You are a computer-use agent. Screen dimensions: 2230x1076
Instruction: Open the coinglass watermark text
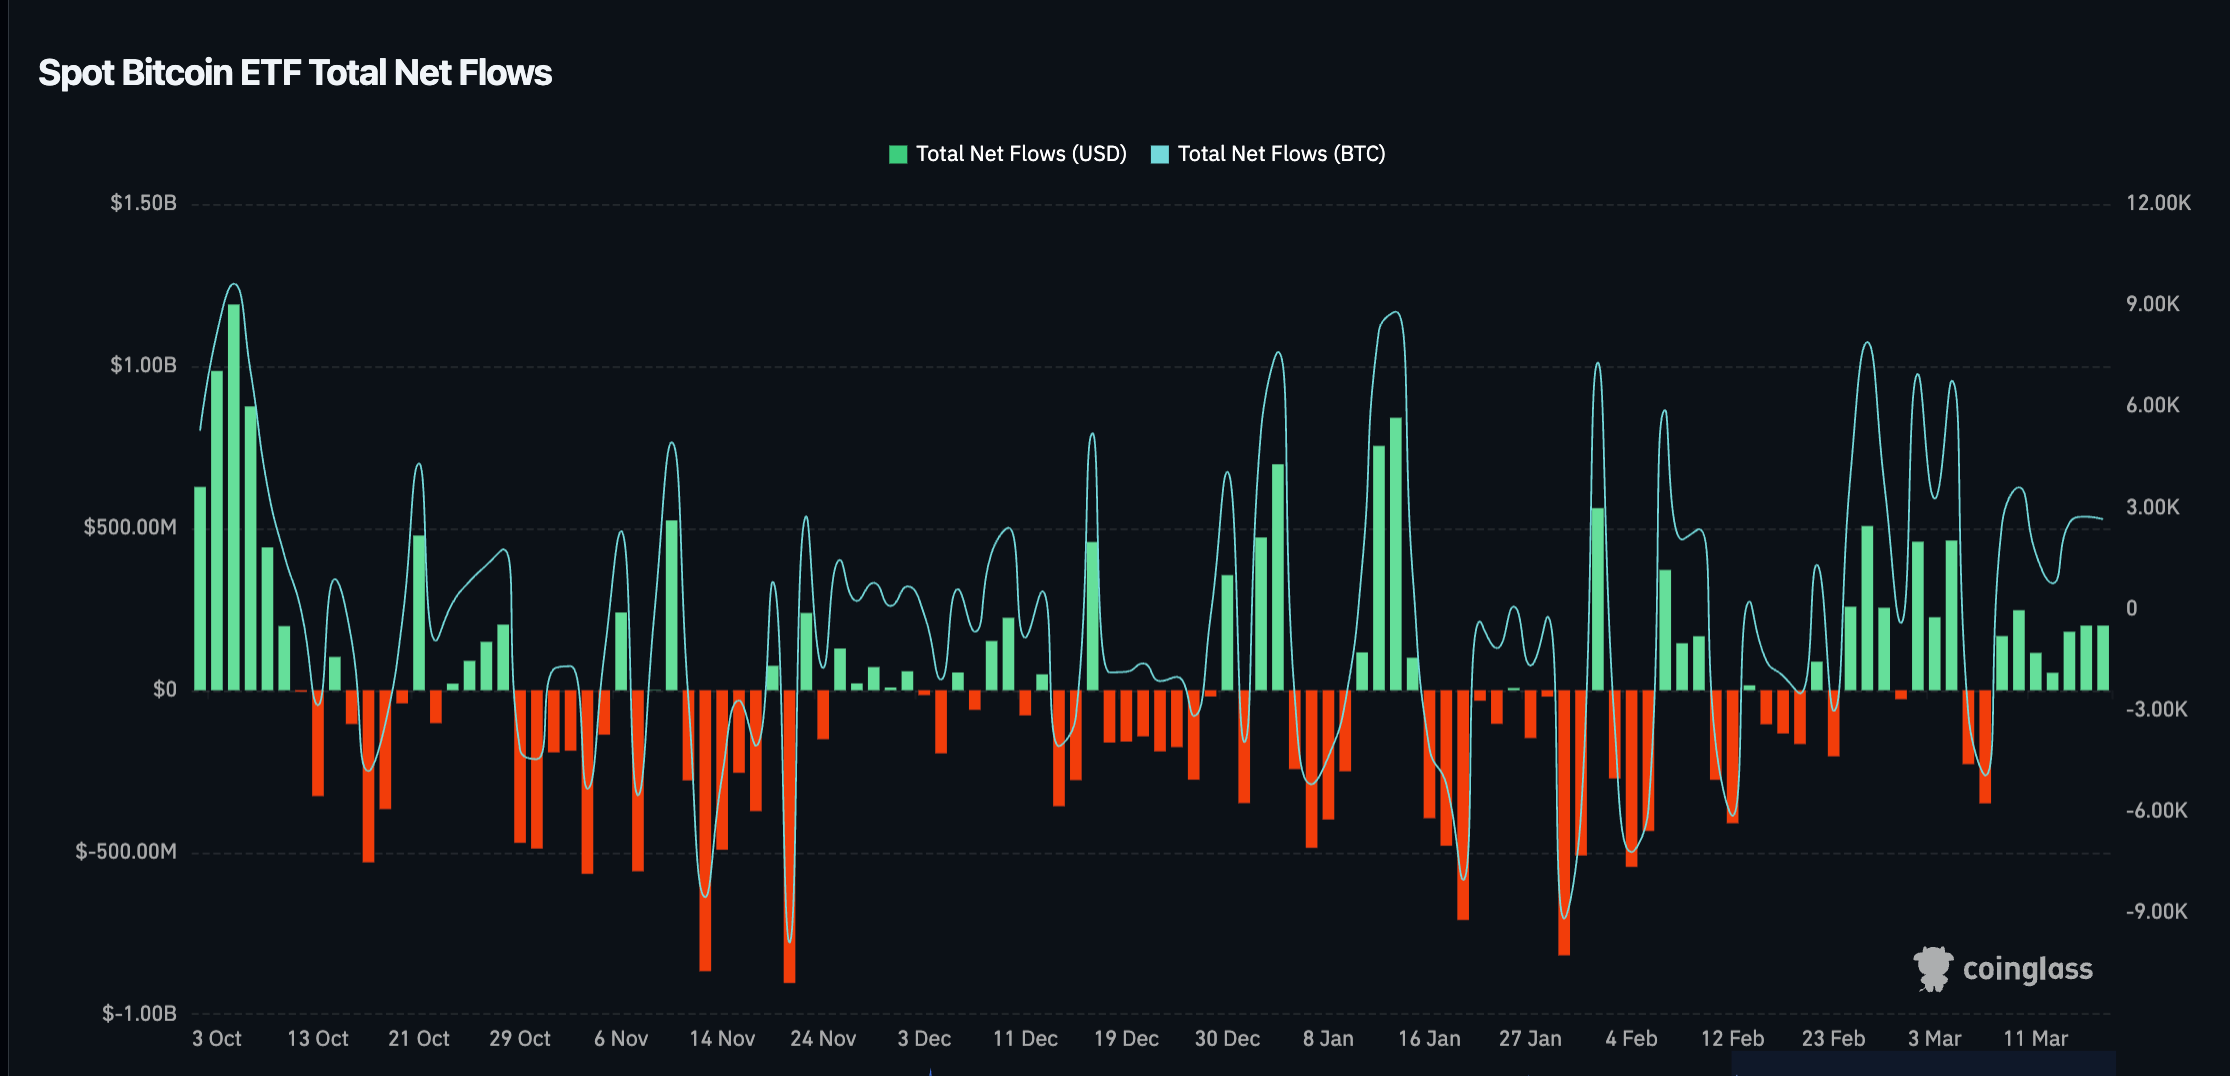pos(2027,969)
